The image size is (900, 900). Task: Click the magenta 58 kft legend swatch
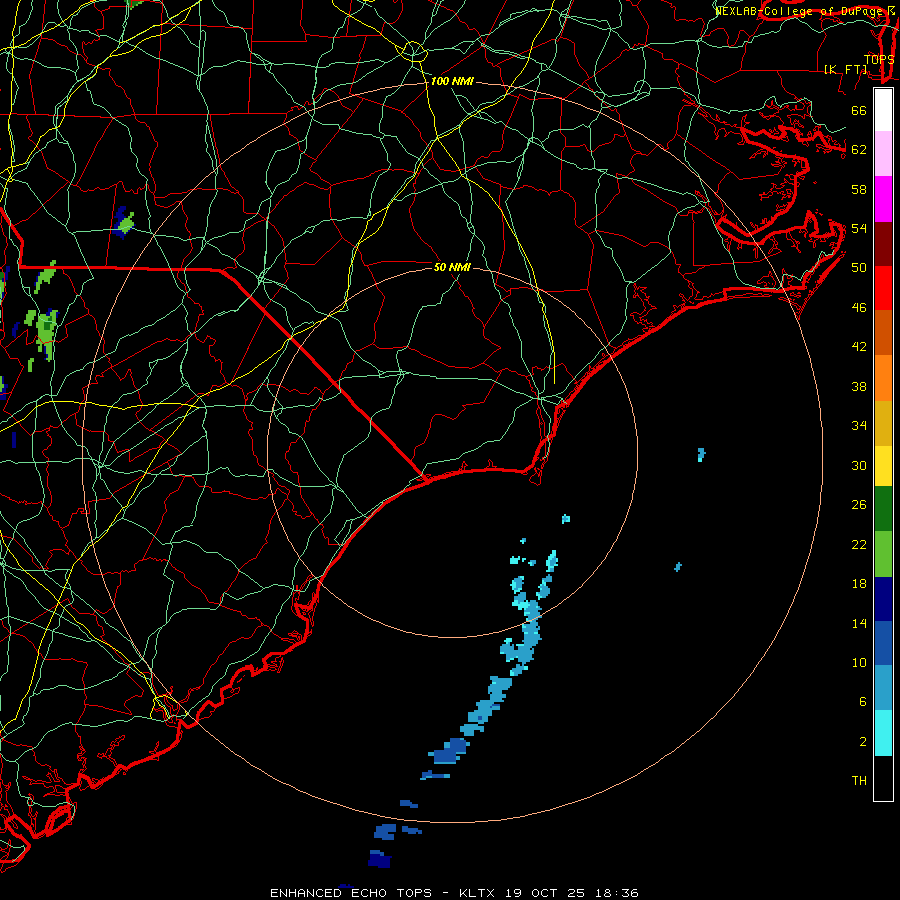click(883, 199)
